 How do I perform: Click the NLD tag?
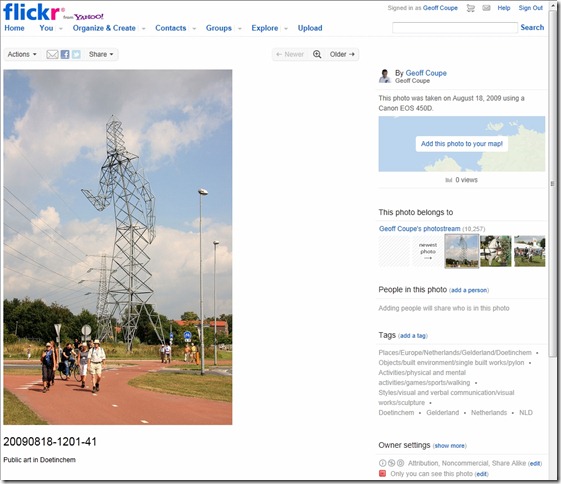[x=526, y=413]
